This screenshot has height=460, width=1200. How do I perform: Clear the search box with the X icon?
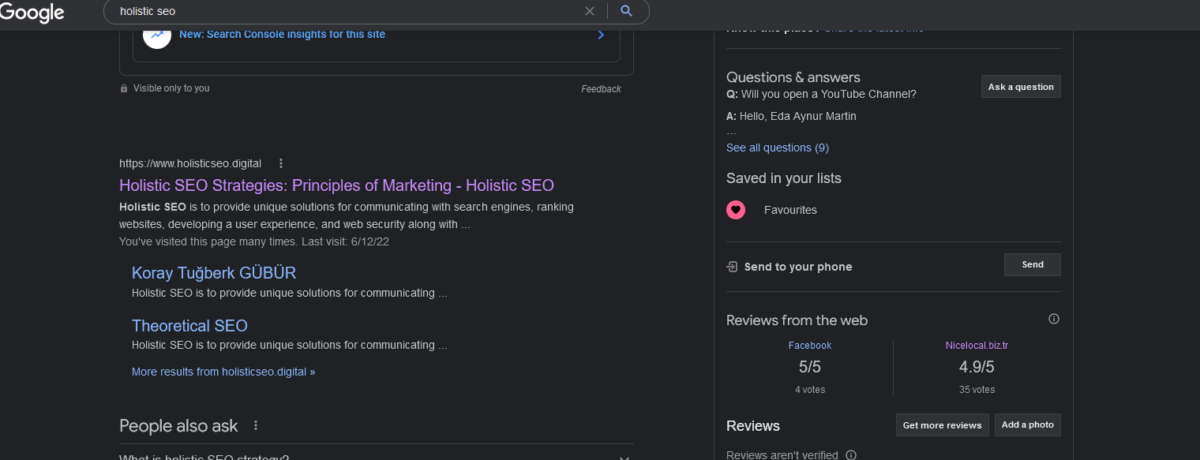click(589, 11)
